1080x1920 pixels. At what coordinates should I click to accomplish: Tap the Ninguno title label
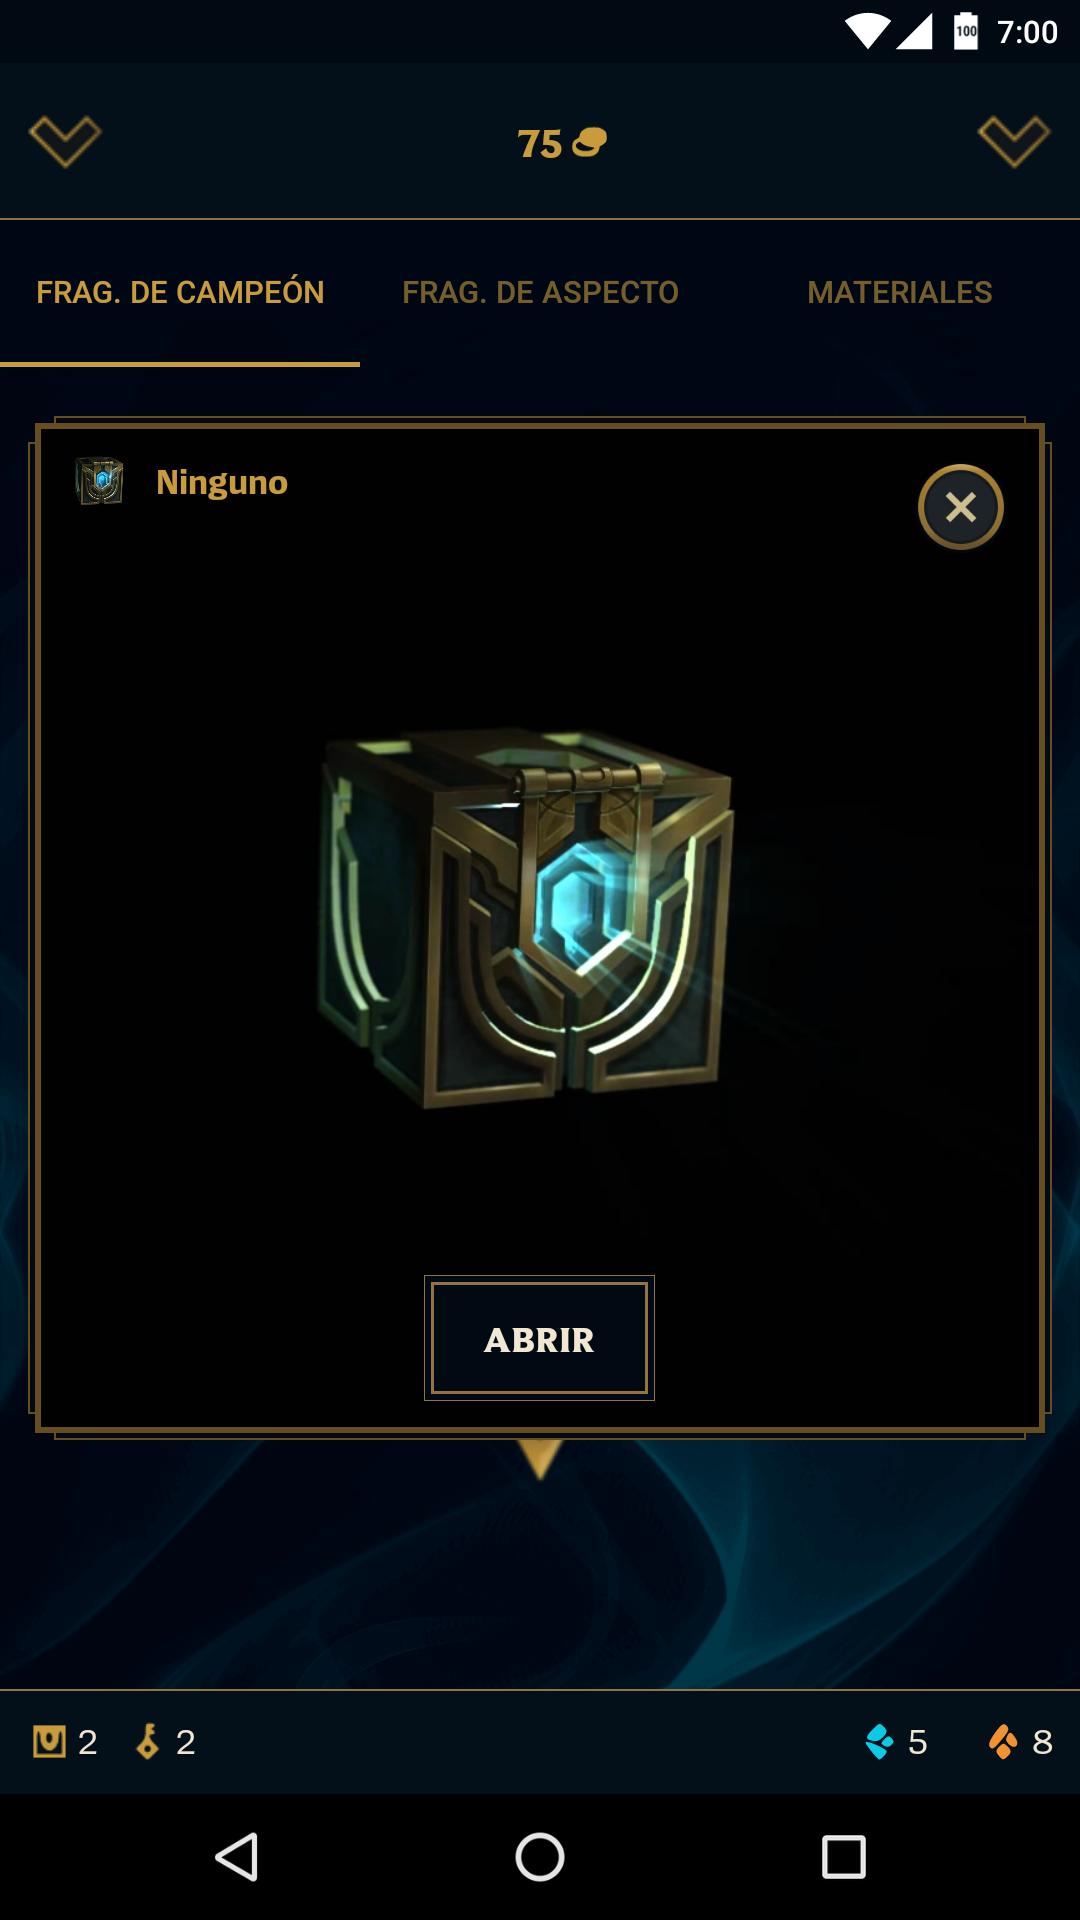coord(222,482)
